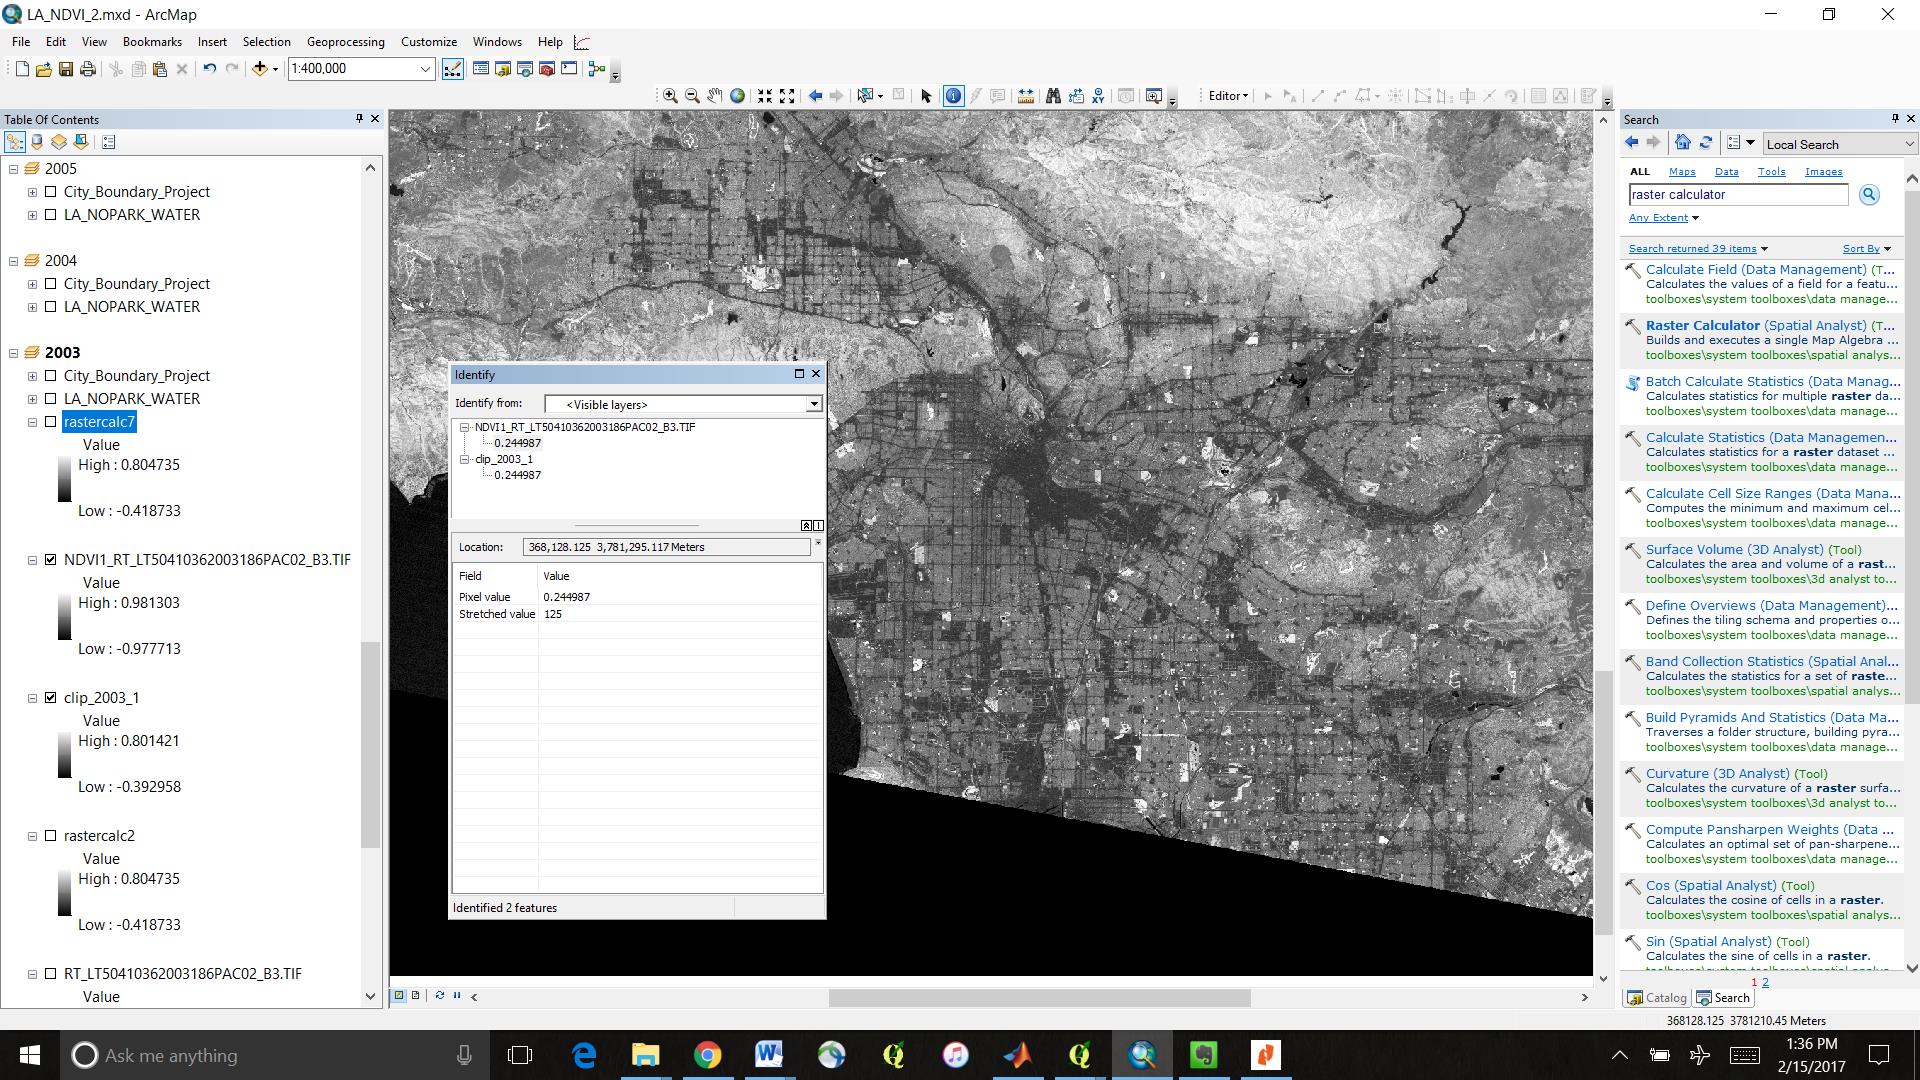Filter search results by Tools
This screenshot has width=1920, height=1080.
click(1771, 172)
